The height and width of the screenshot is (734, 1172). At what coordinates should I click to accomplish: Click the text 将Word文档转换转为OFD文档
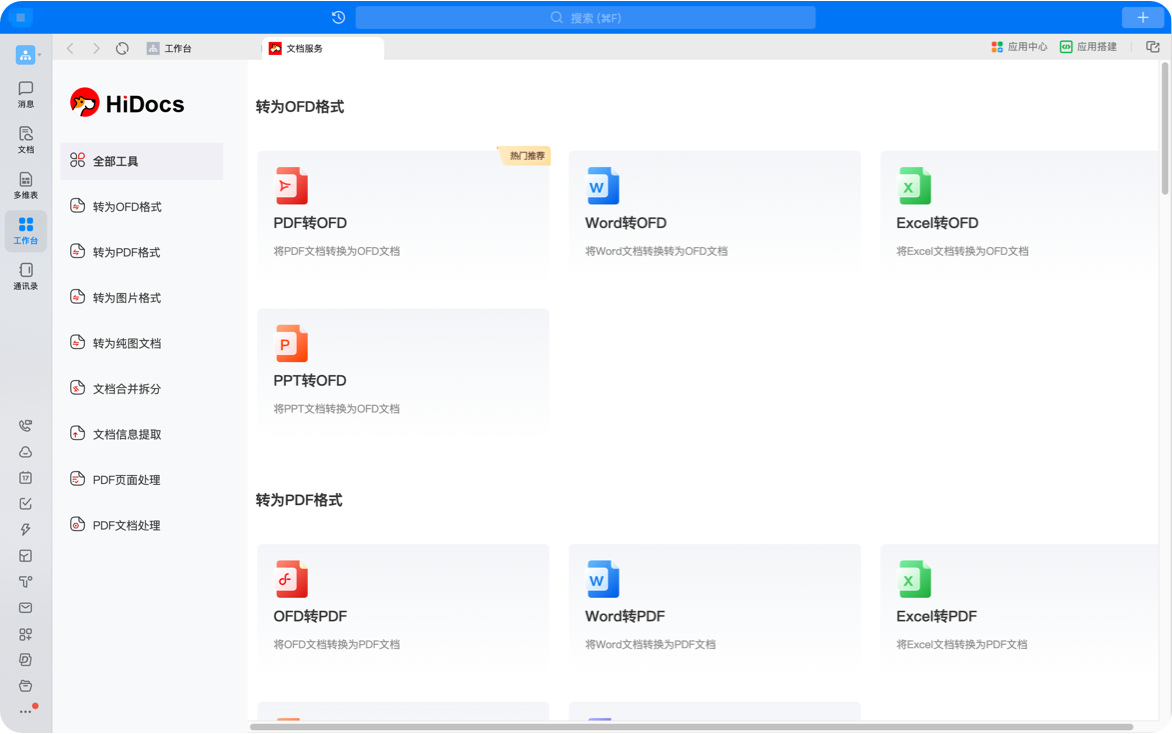pyautogui.click(x=656, y=251)
